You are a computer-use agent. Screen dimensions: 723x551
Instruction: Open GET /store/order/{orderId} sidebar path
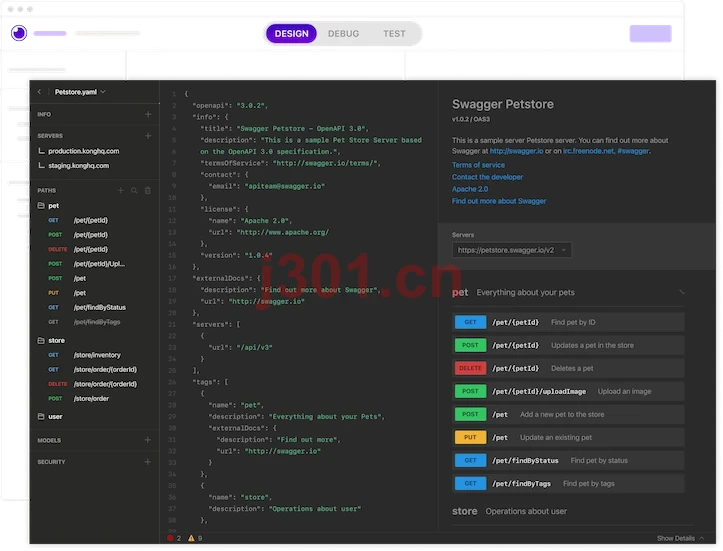(x=93, y=369)
